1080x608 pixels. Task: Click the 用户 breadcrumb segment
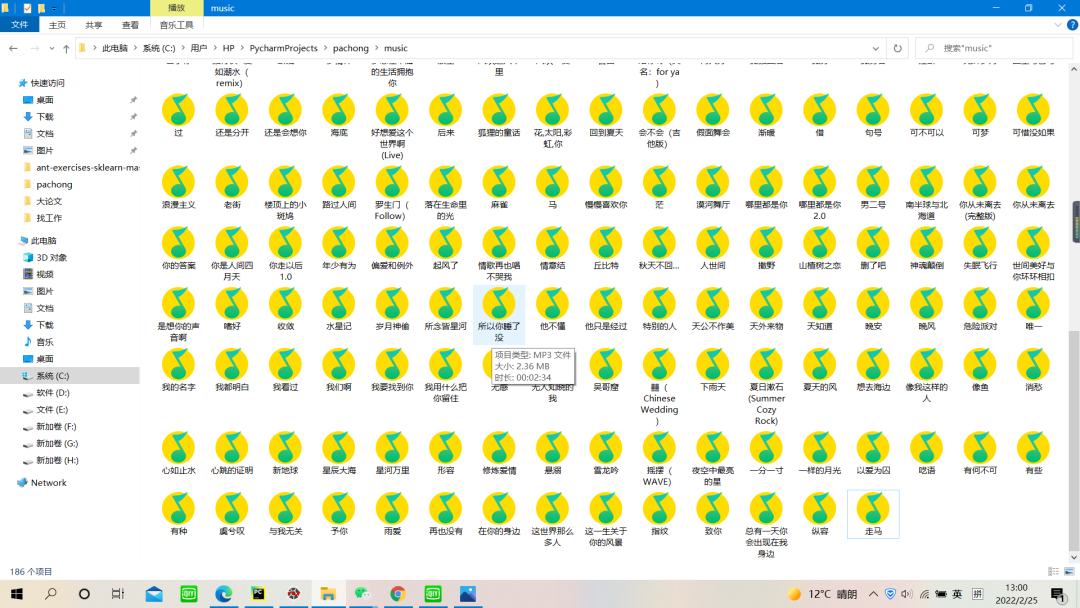199,48
